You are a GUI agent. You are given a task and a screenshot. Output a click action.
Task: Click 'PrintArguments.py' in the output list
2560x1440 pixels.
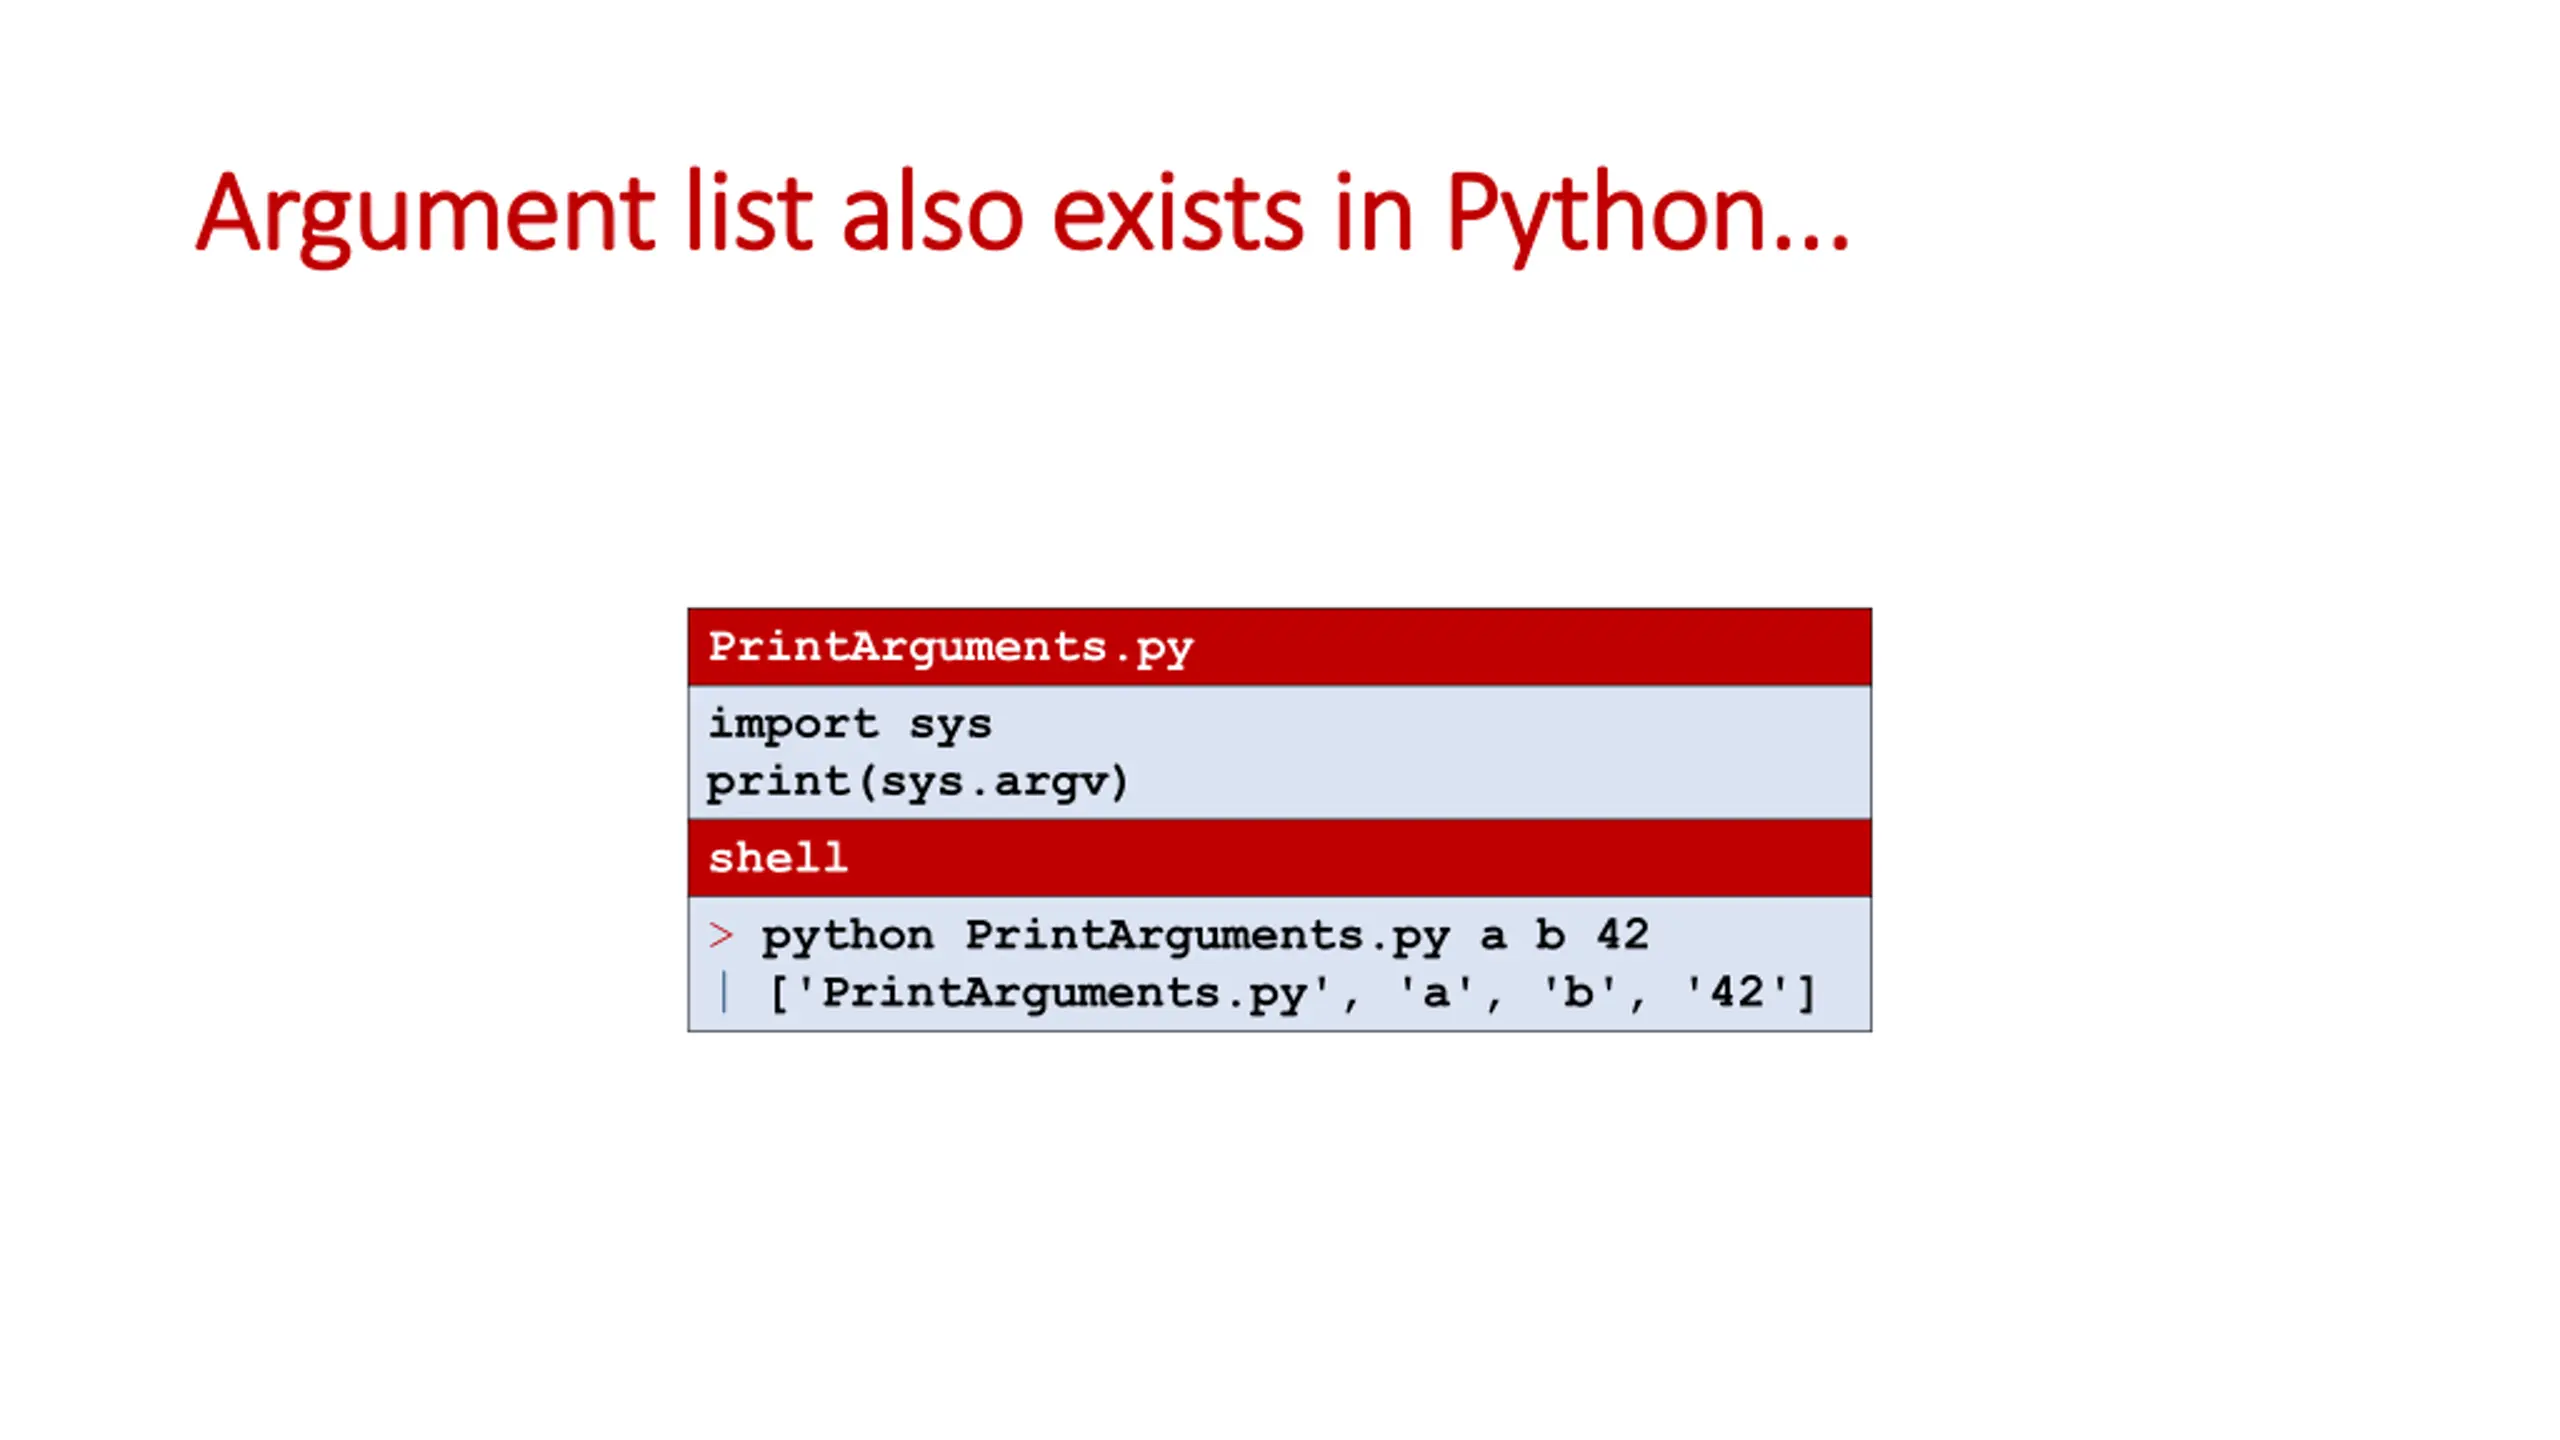1064,993
